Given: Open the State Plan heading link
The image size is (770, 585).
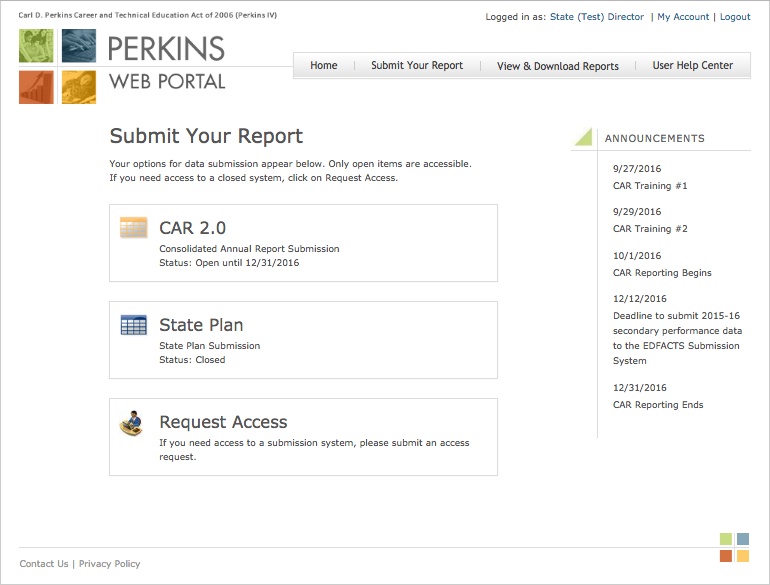Looking at the screenshot, I should [201, 325].
